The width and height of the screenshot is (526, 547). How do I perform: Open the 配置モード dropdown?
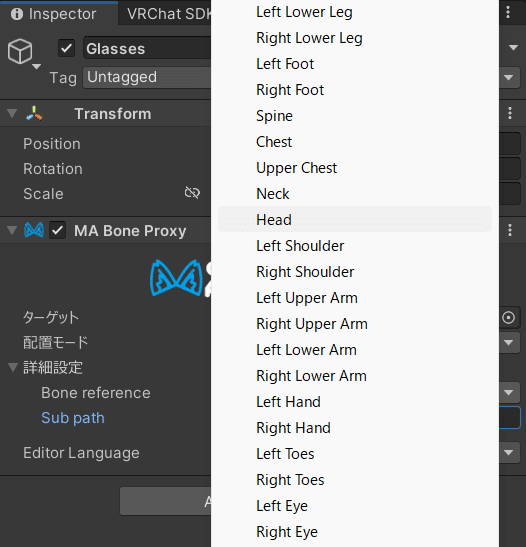509,343
